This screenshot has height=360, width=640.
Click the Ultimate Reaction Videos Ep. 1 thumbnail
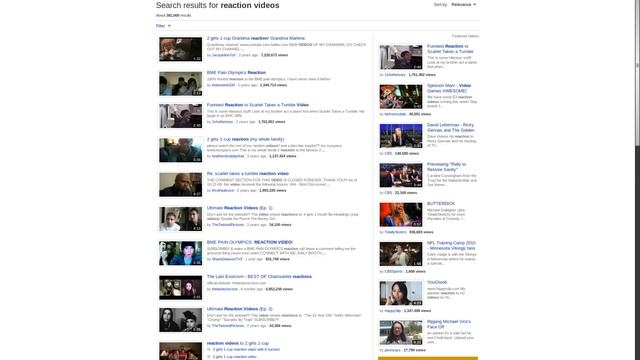click(x=180, y=219)
